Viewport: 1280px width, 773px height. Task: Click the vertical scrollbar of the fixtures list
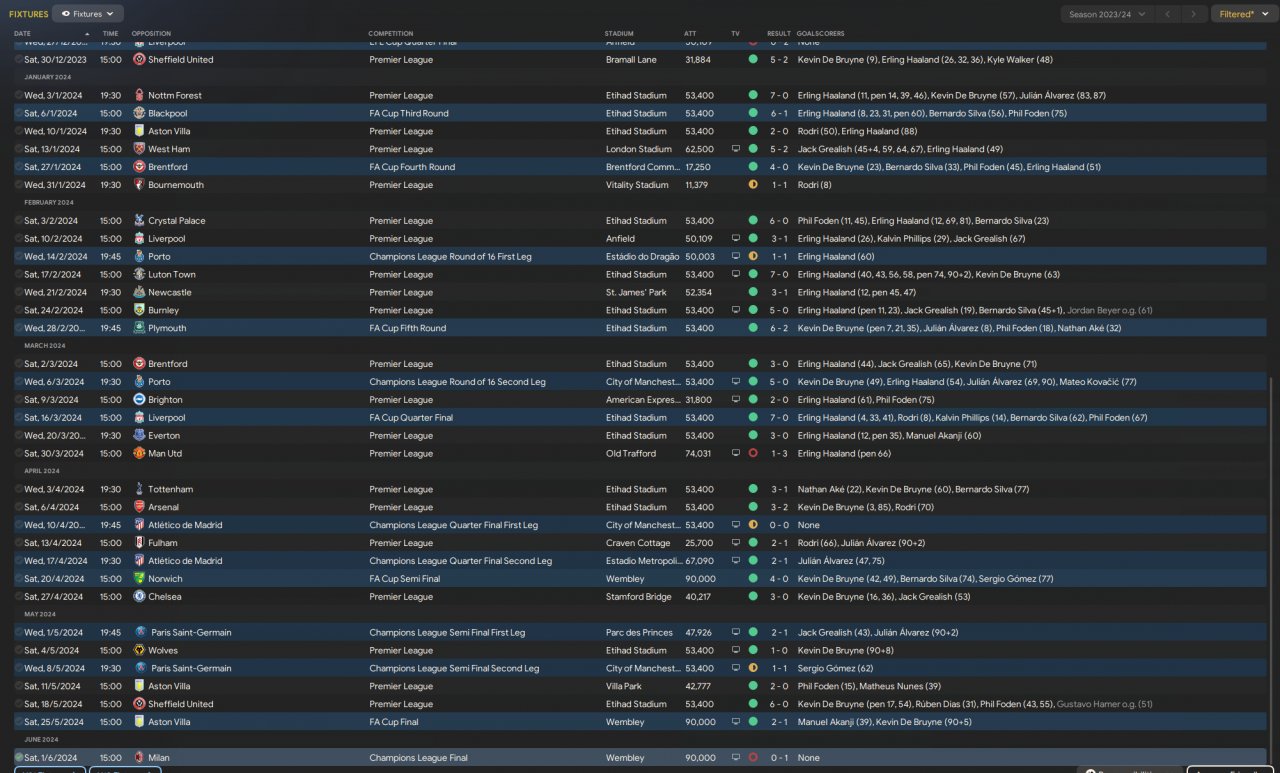tap(1273, 570)
